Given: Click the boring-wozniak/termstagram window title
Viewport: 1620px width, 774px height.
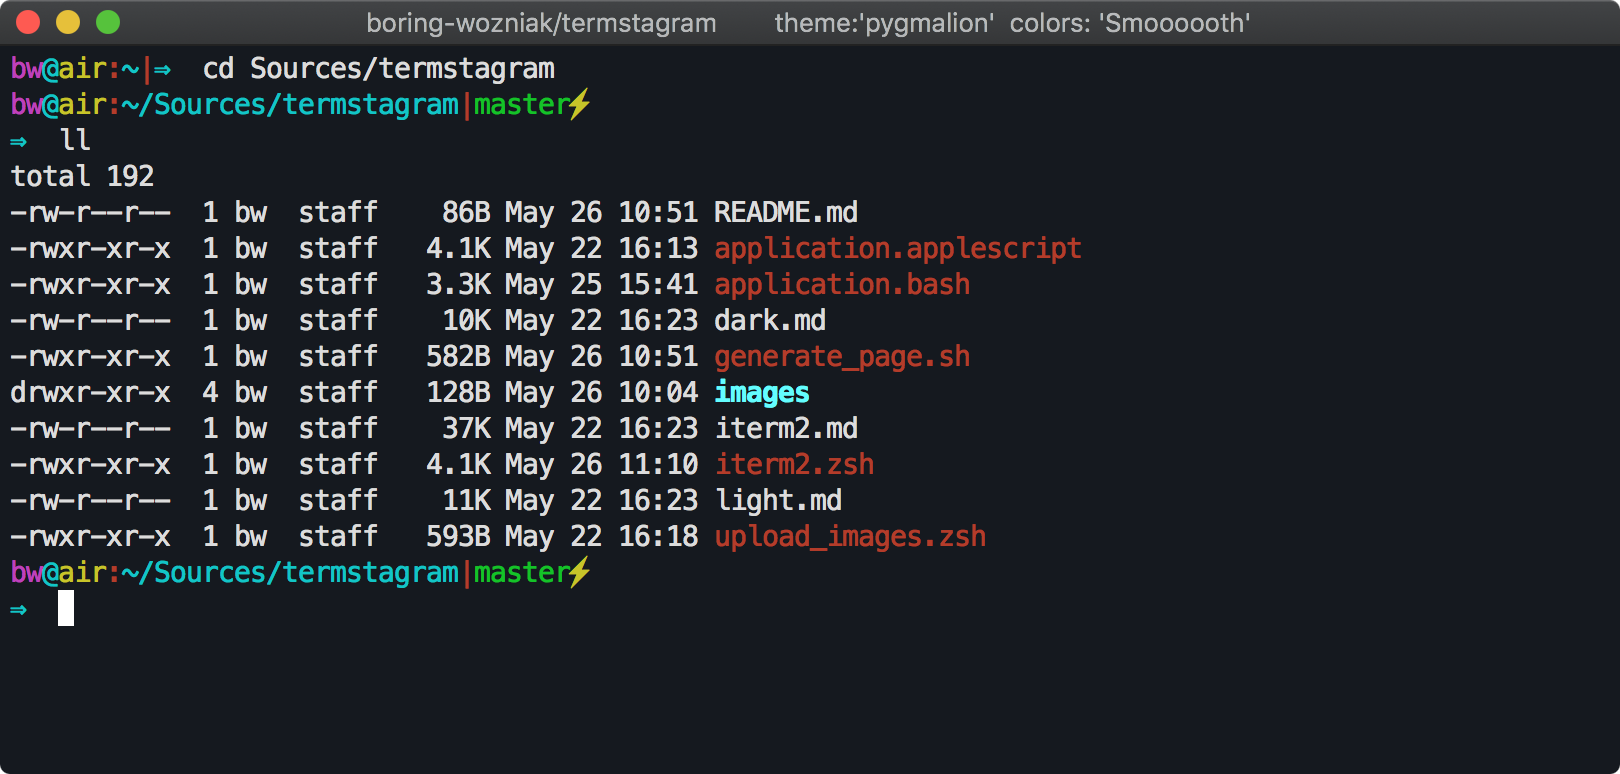Looking at the screenshot, I should [x=541, y=23].
